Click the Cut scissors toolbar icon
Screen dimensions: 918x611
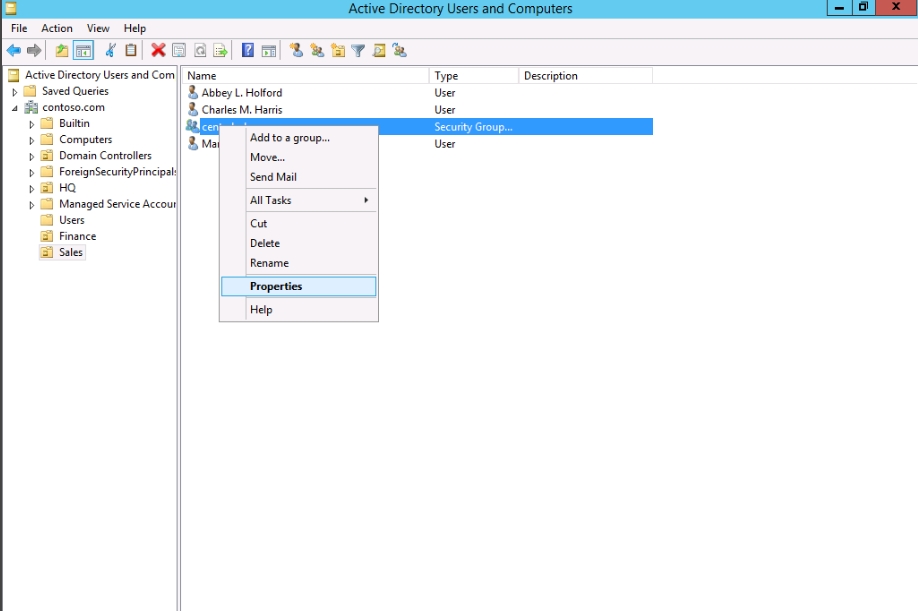110,50
